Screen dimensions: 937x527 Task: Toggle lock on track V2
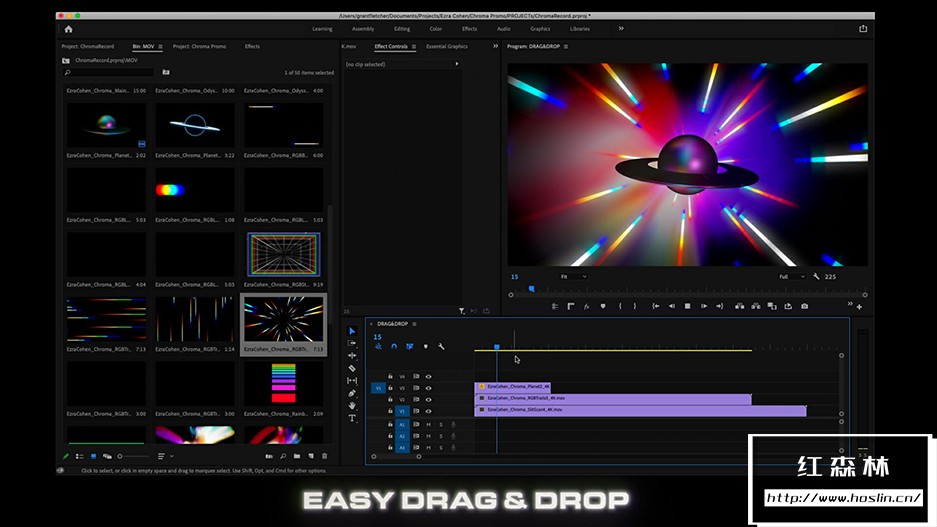(x=390, y=399)
